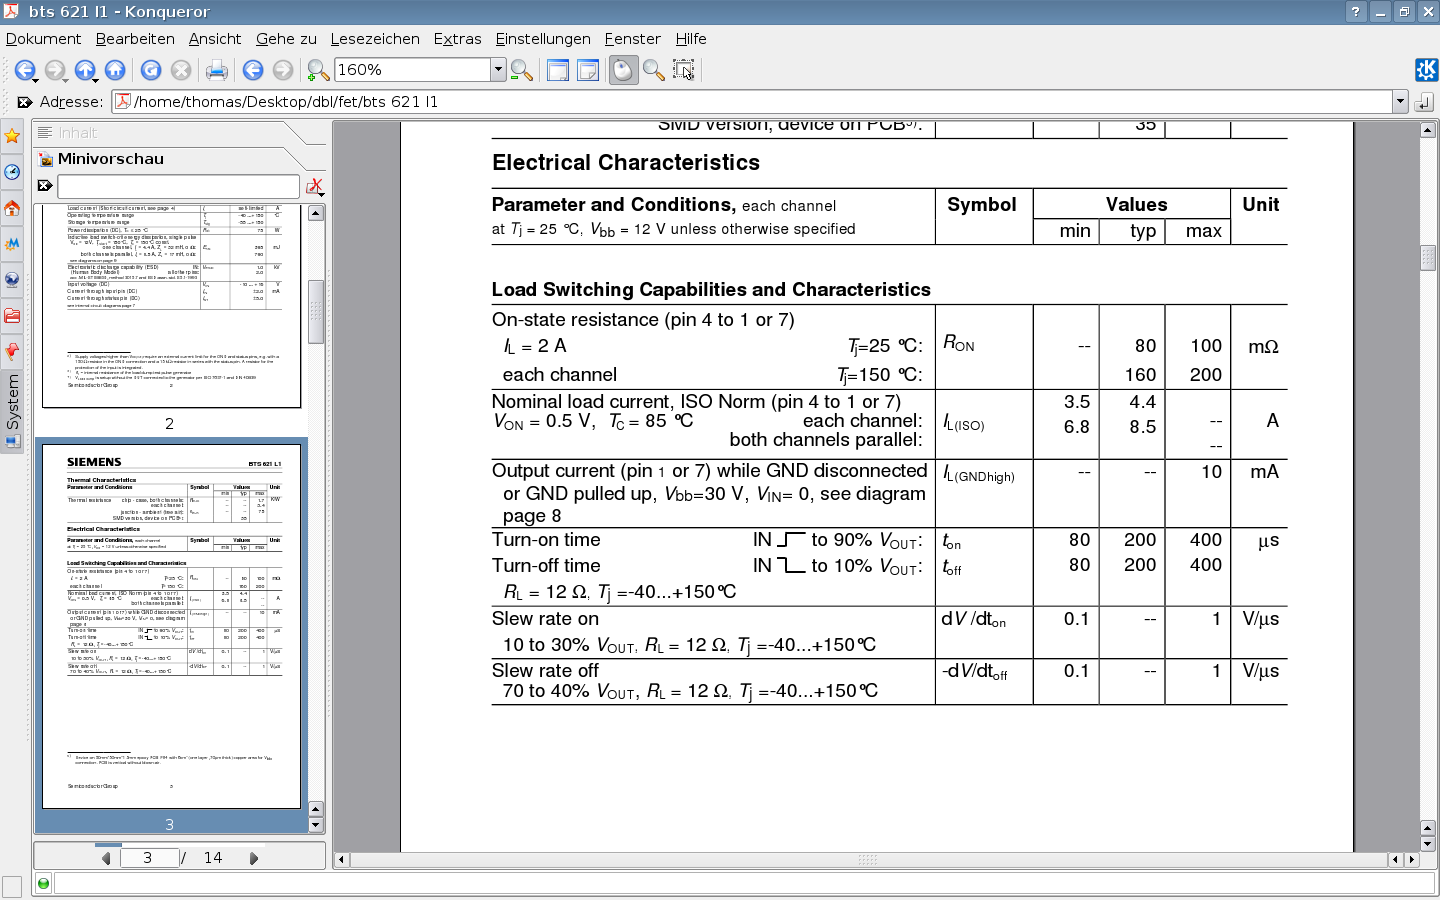Open the Lesezeichen menu

click(x=375, y=38)
